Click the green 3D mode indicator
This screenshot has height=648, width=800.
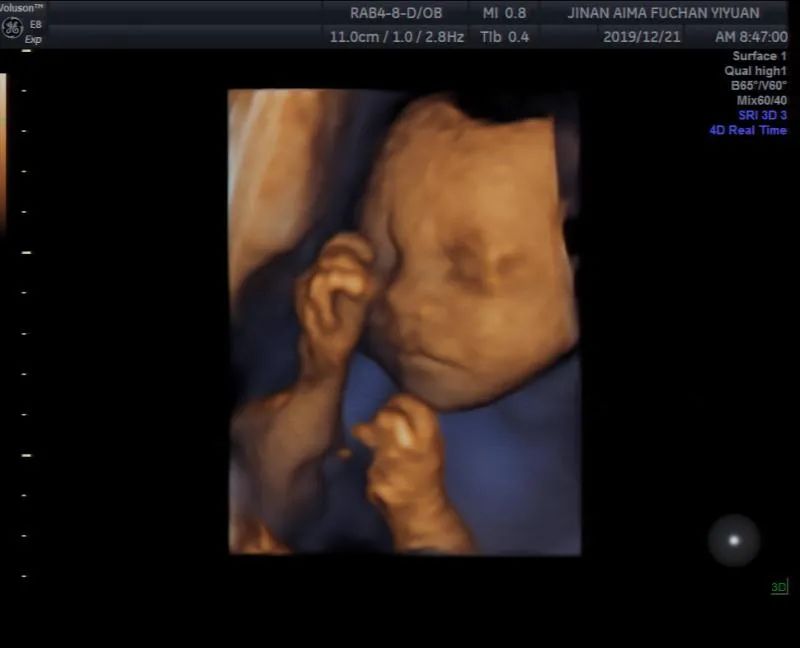[x=778, y=587]
